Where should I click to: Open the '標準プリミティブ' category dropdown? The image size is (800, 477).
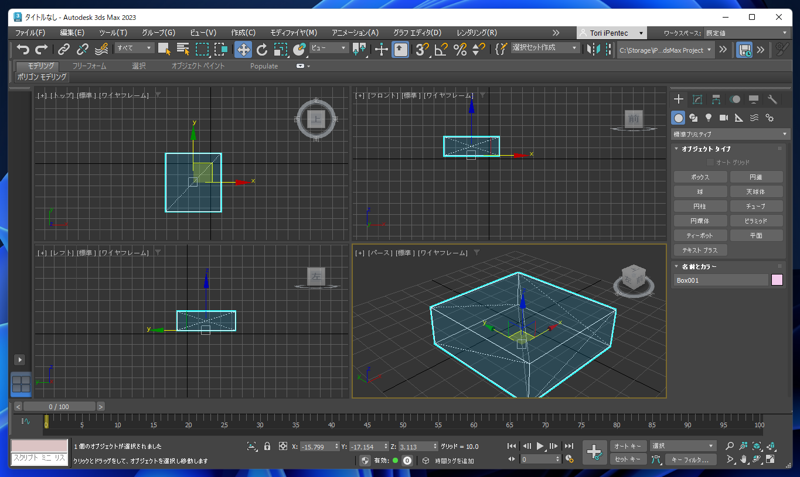730,134
